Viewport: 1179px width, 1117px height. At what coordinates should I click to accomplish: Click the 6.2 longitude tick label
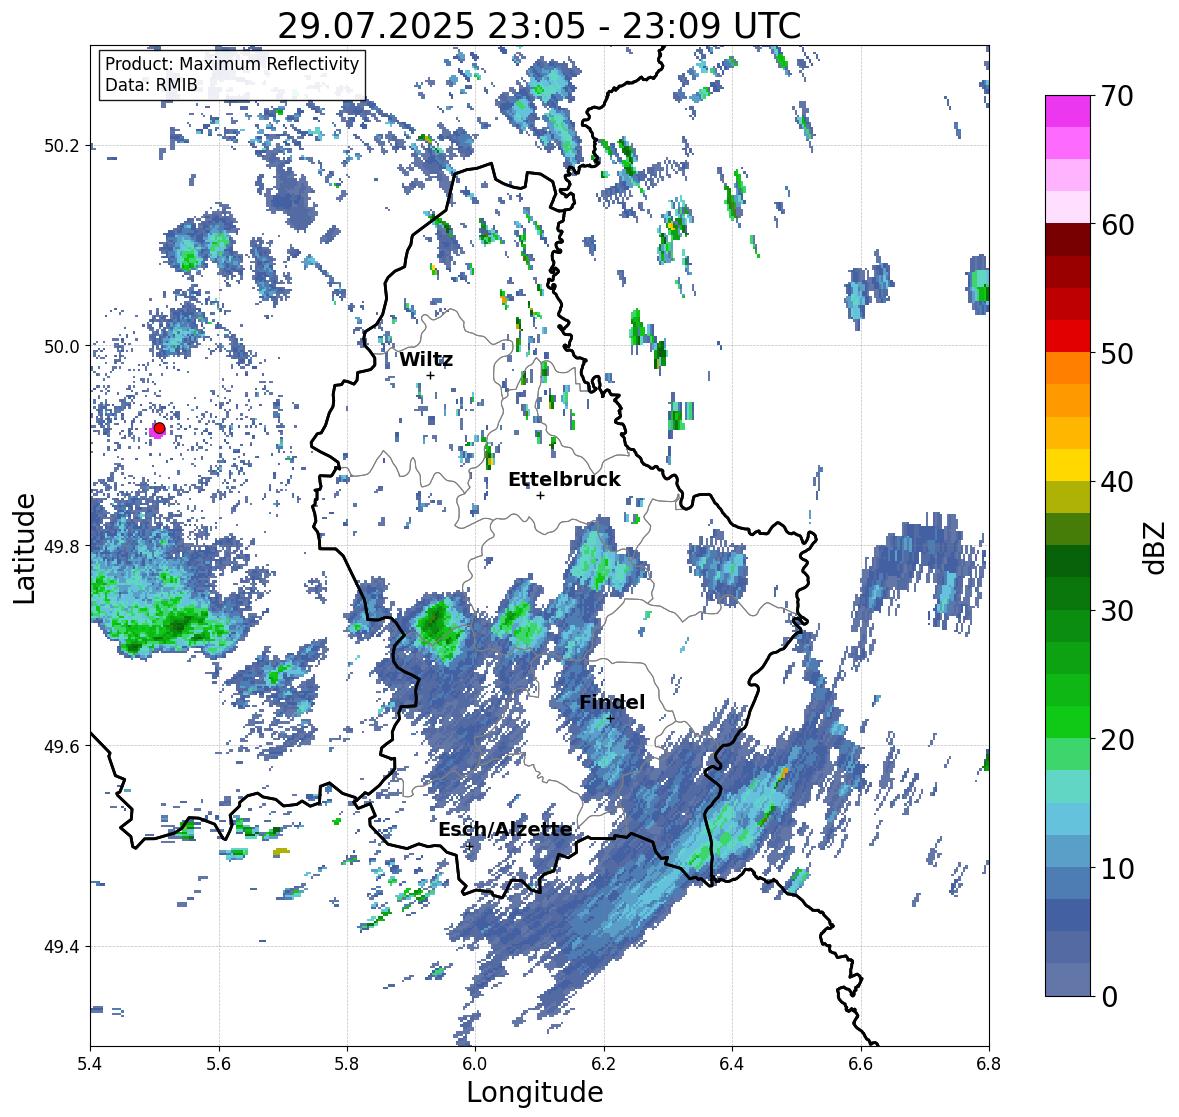[x=604, y=1063]
